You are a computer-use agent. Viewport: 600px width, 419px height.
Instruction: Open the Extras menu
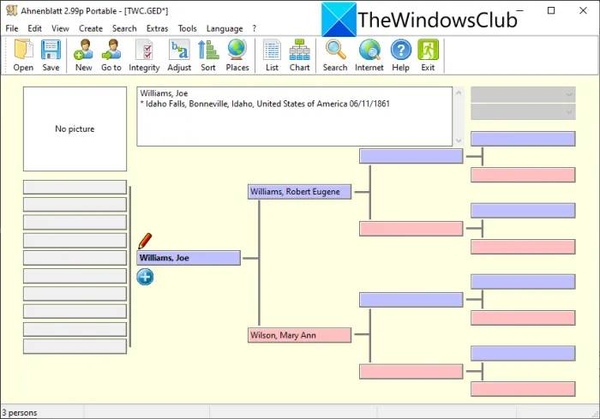tap(157, 28)
